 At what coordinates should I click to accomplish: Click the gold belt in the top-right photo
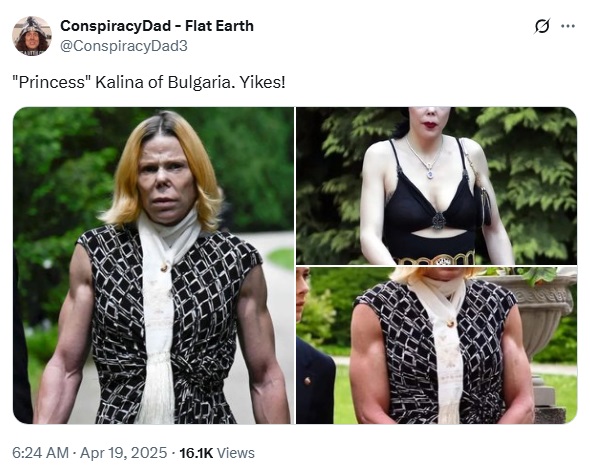coord(436,259)
